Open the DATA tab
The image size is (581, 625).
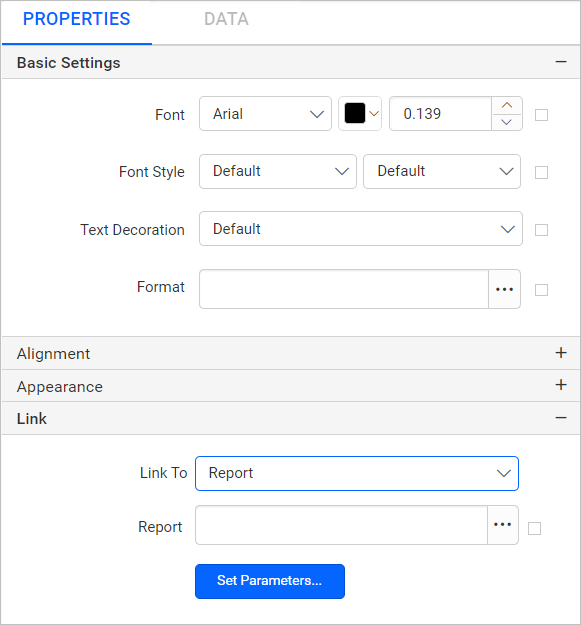click(x=226, y=19)
